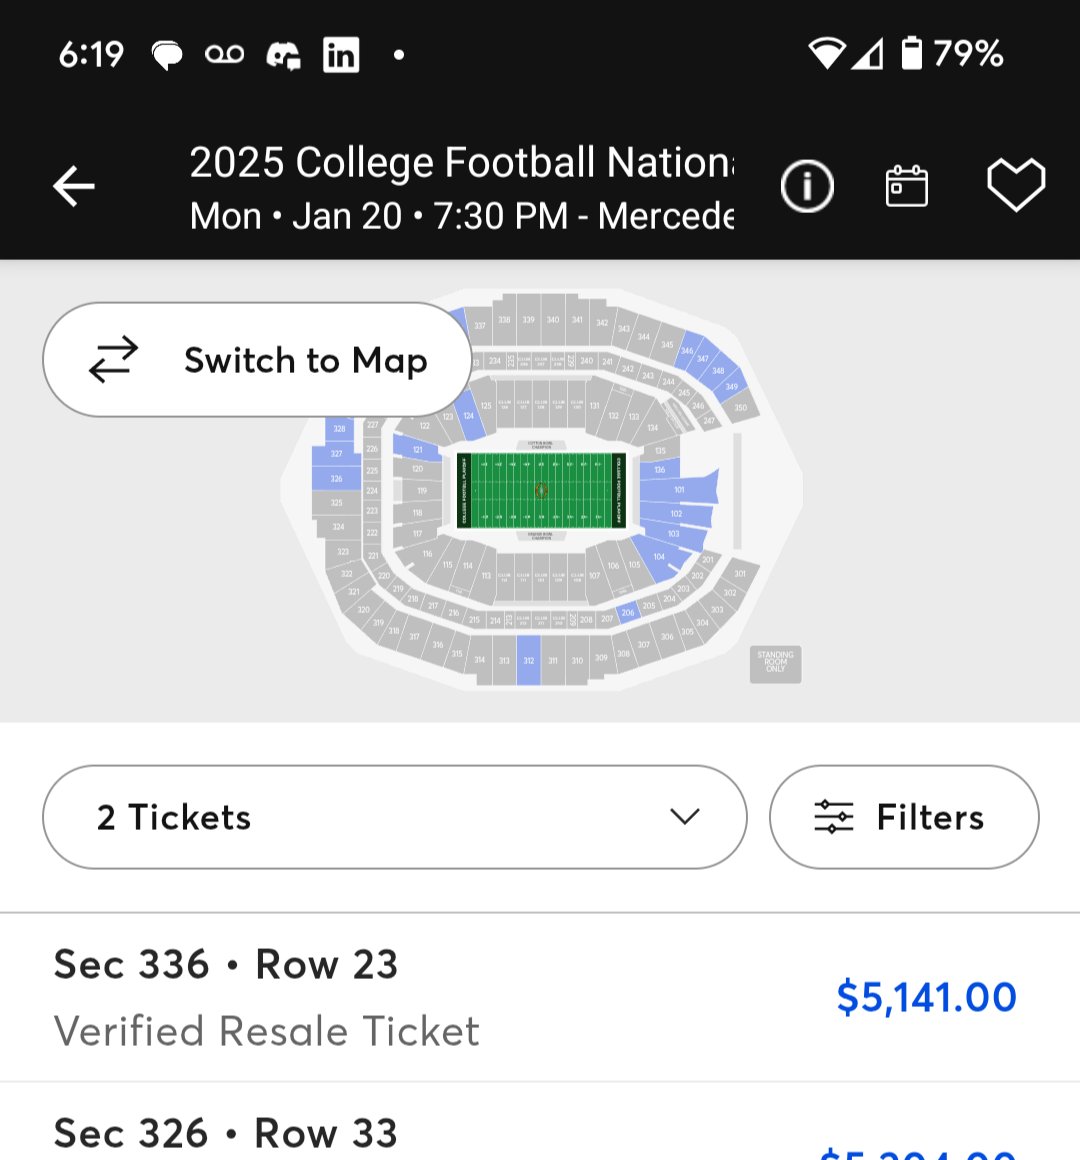Tap the filter sliders icon
The image size is (1080, 1160).
pos(834,817)
